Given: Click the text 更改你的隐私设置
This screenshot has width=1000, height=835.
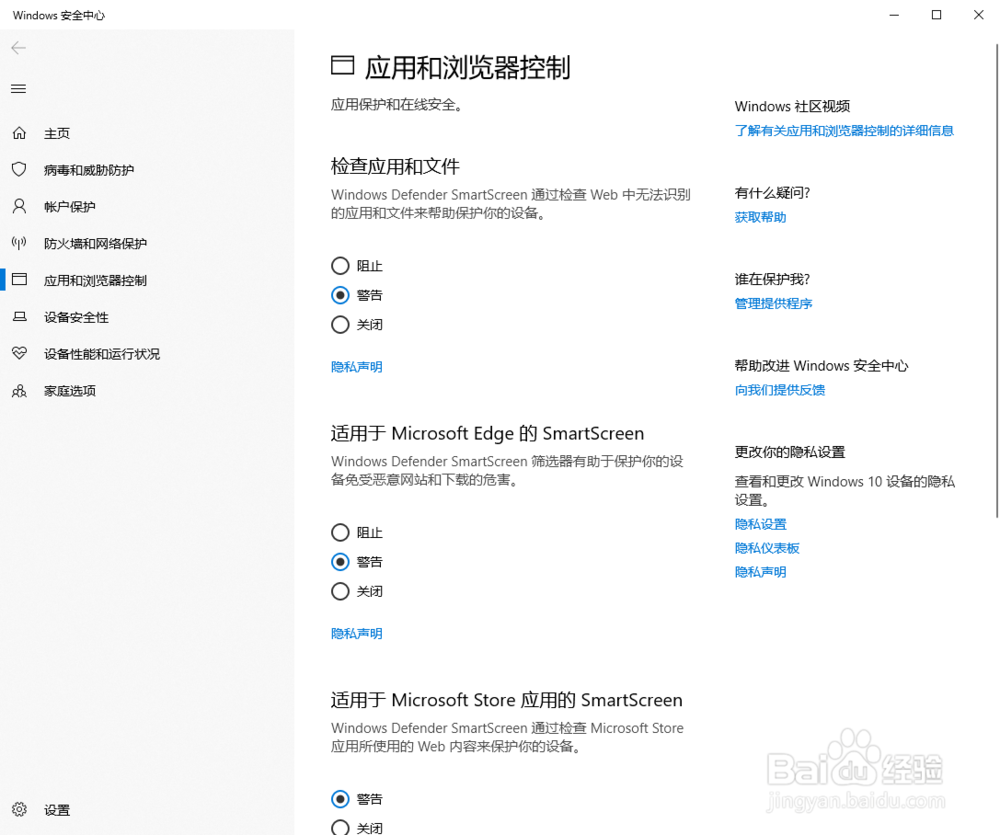Looking at the screenshot, I should [x=790, y=452].
